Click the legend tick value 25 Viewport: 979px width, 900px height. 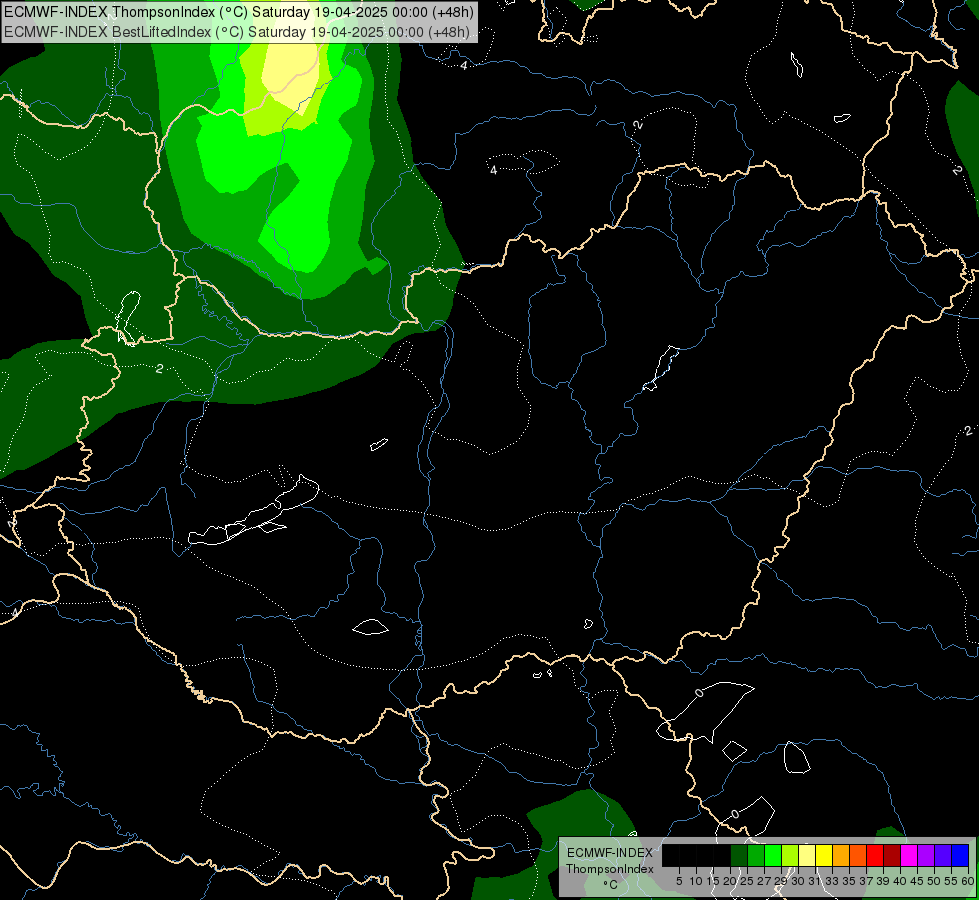coord(747,881)
